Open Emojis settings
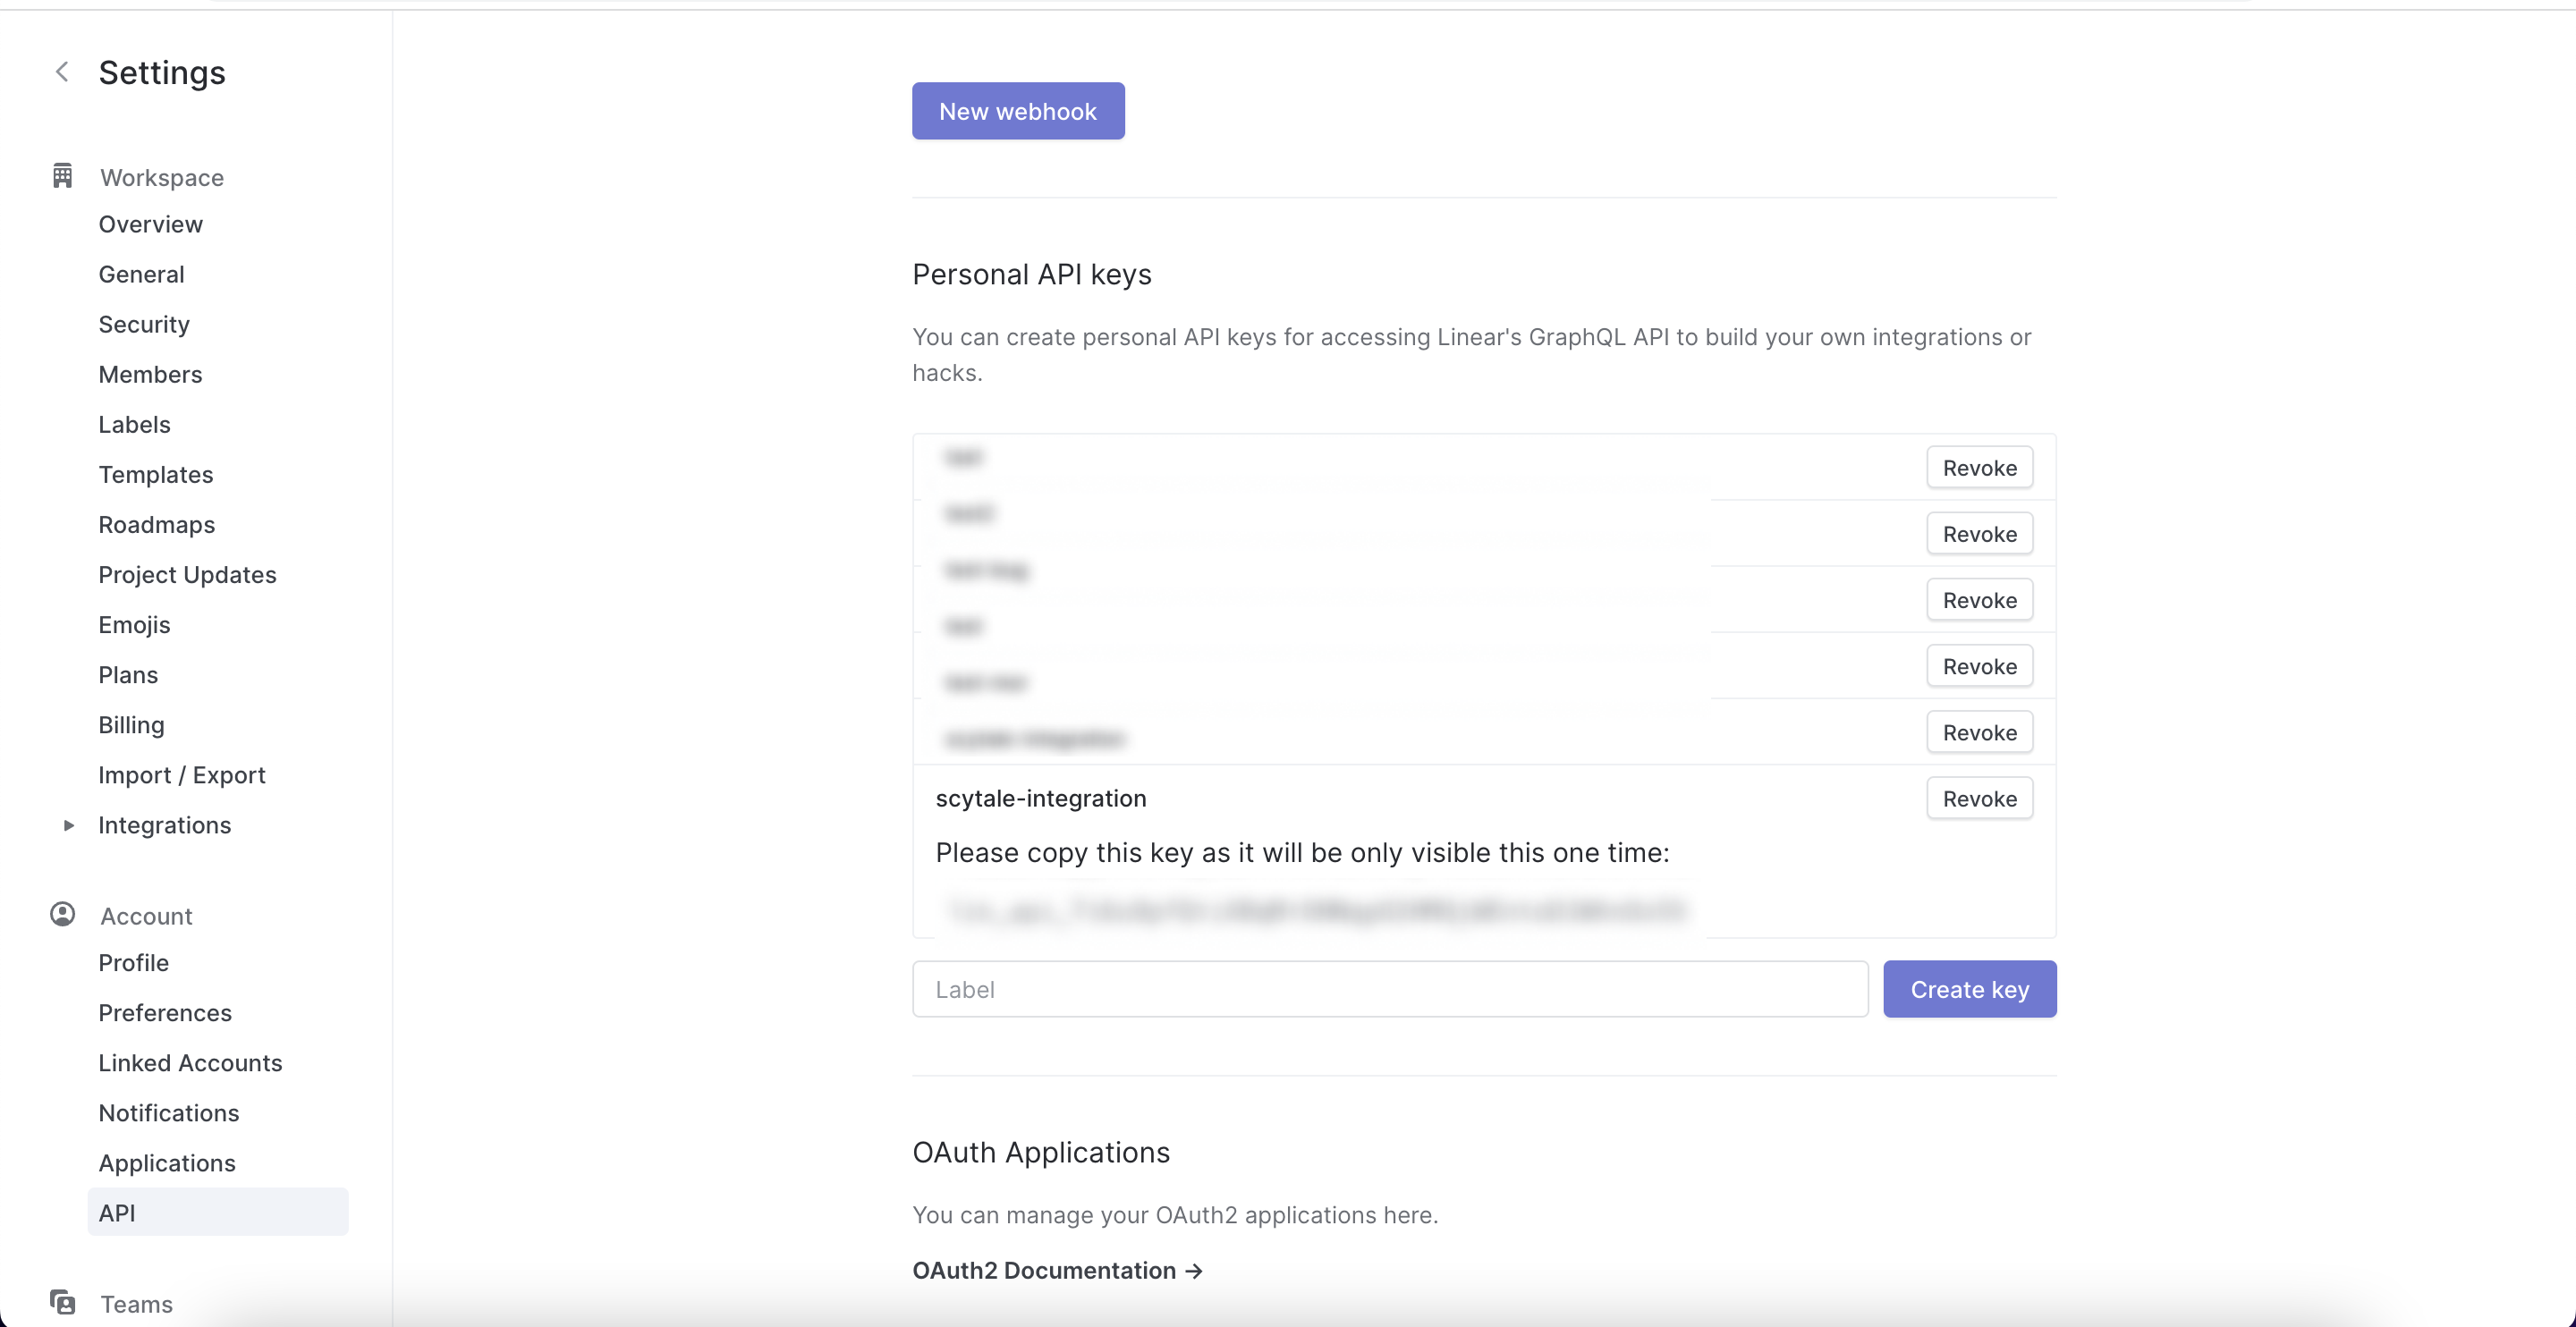2576x1327 pixels. click(134, 624)
